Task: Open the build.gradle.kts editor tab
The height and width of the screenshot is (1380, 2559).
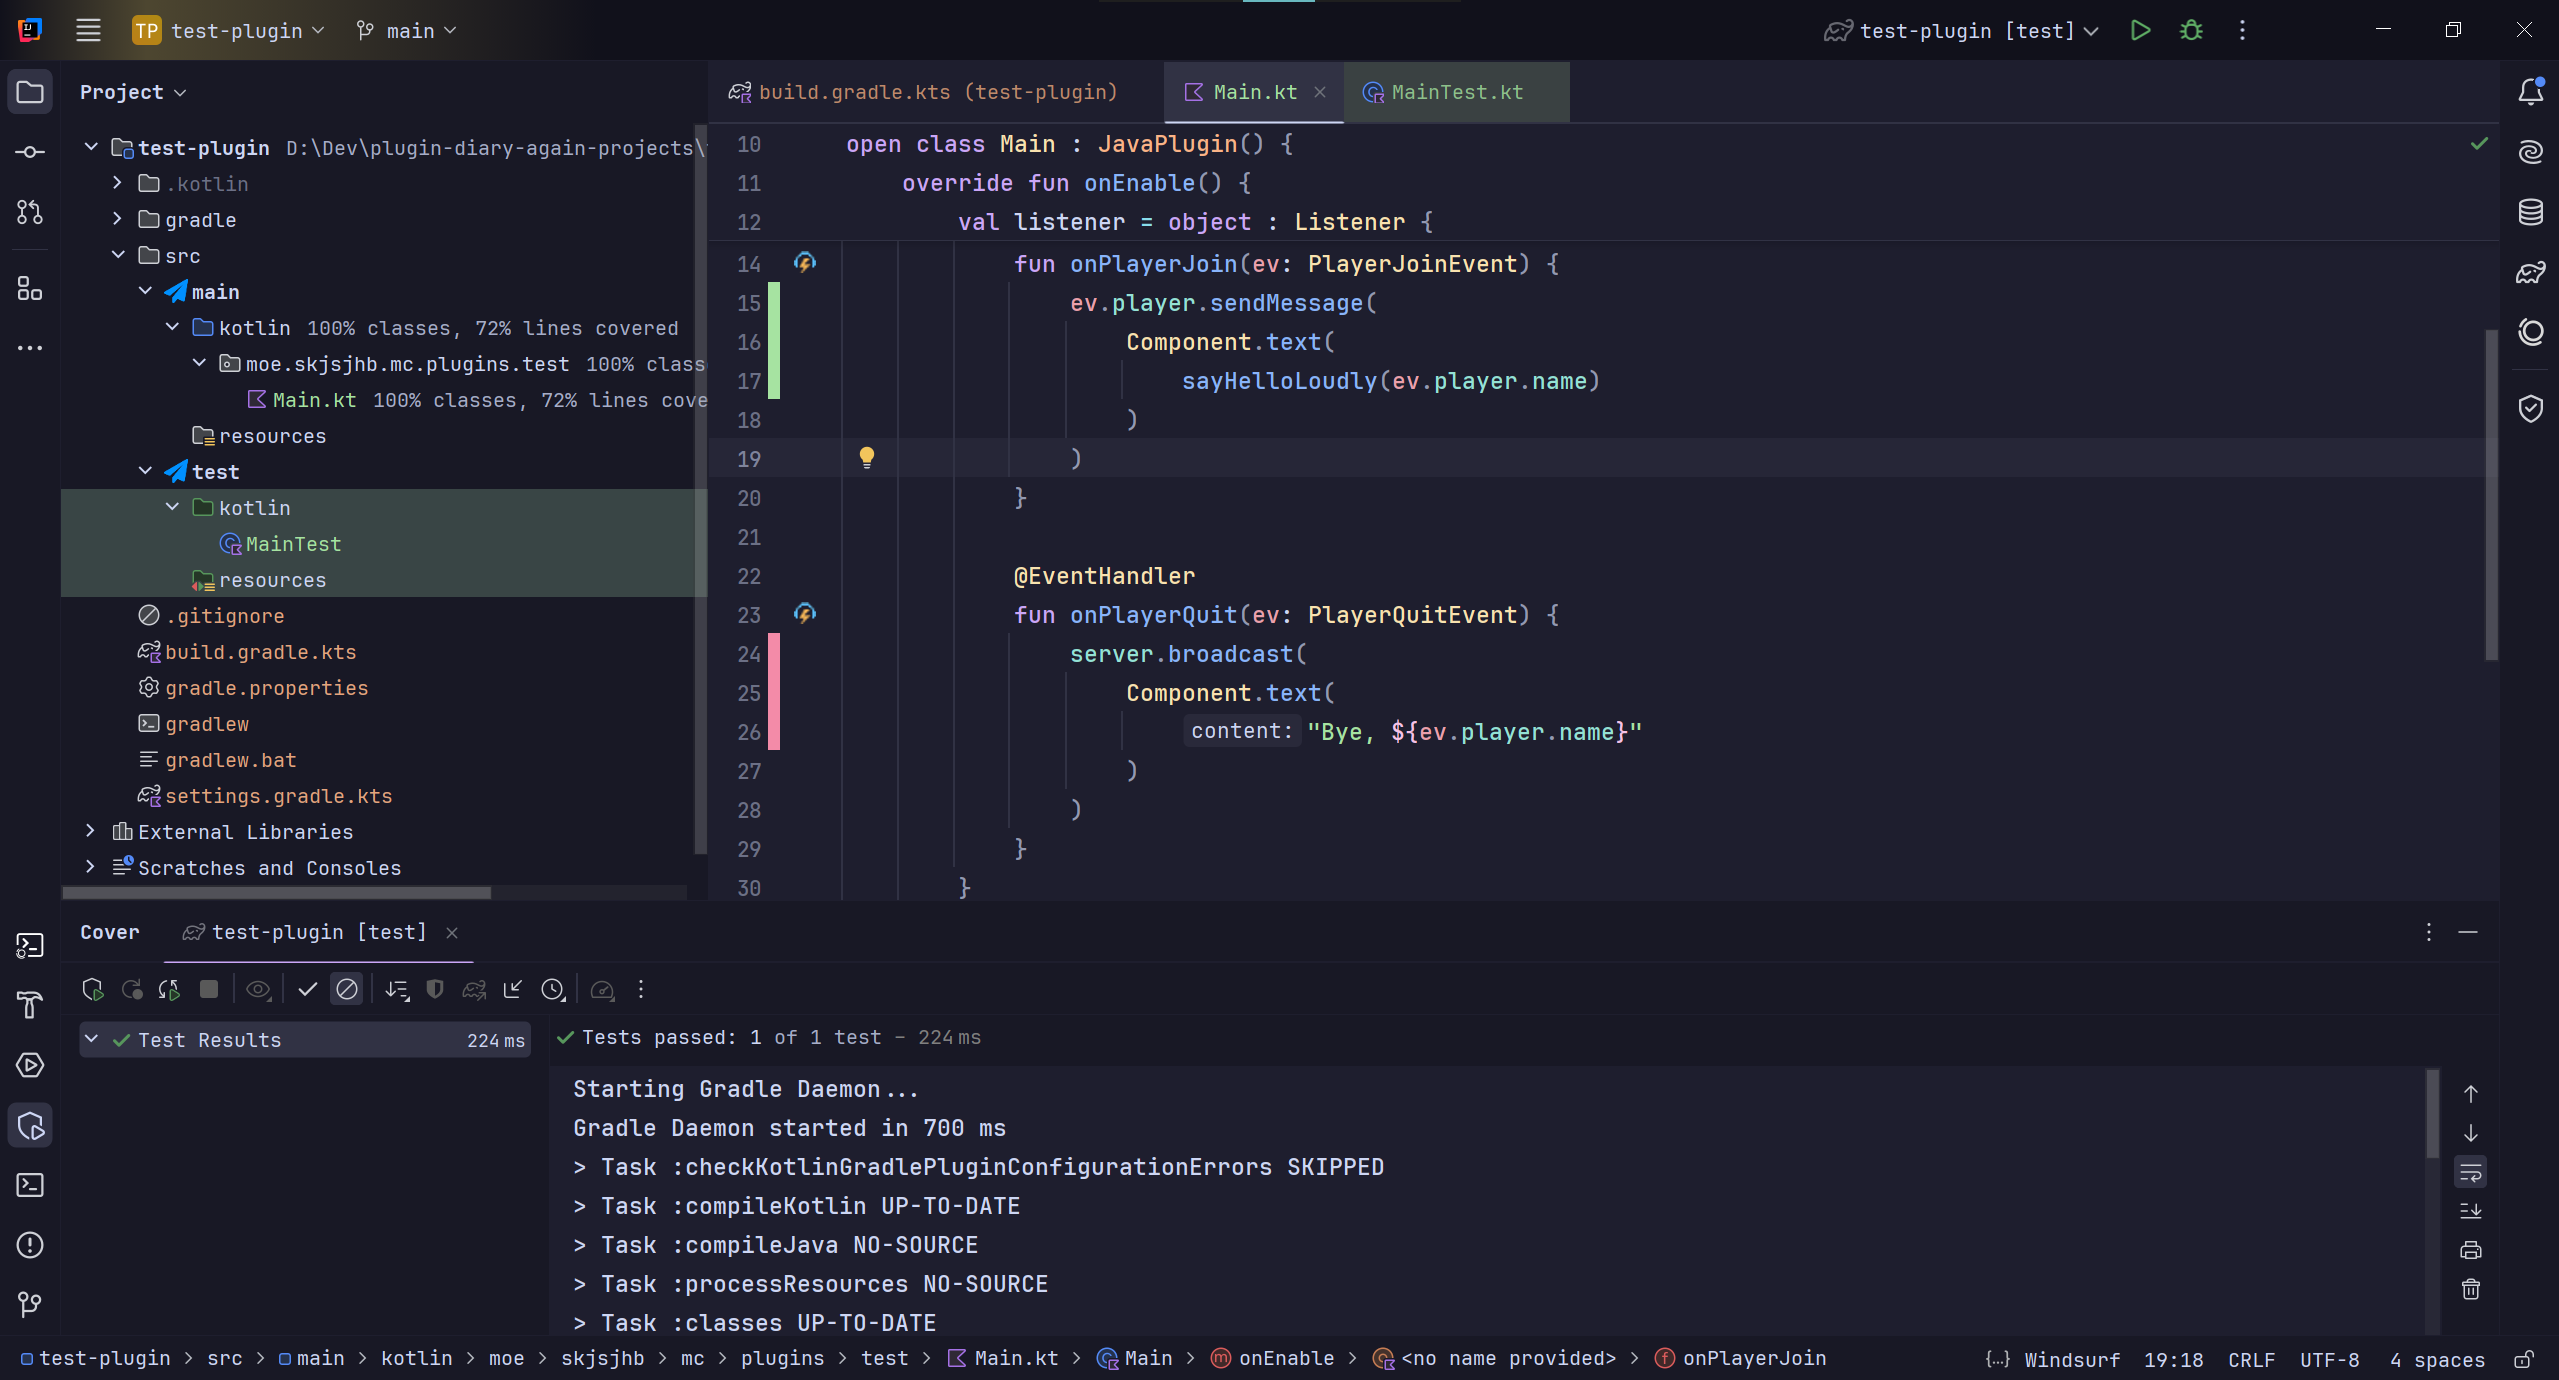Action: [936, 92]
